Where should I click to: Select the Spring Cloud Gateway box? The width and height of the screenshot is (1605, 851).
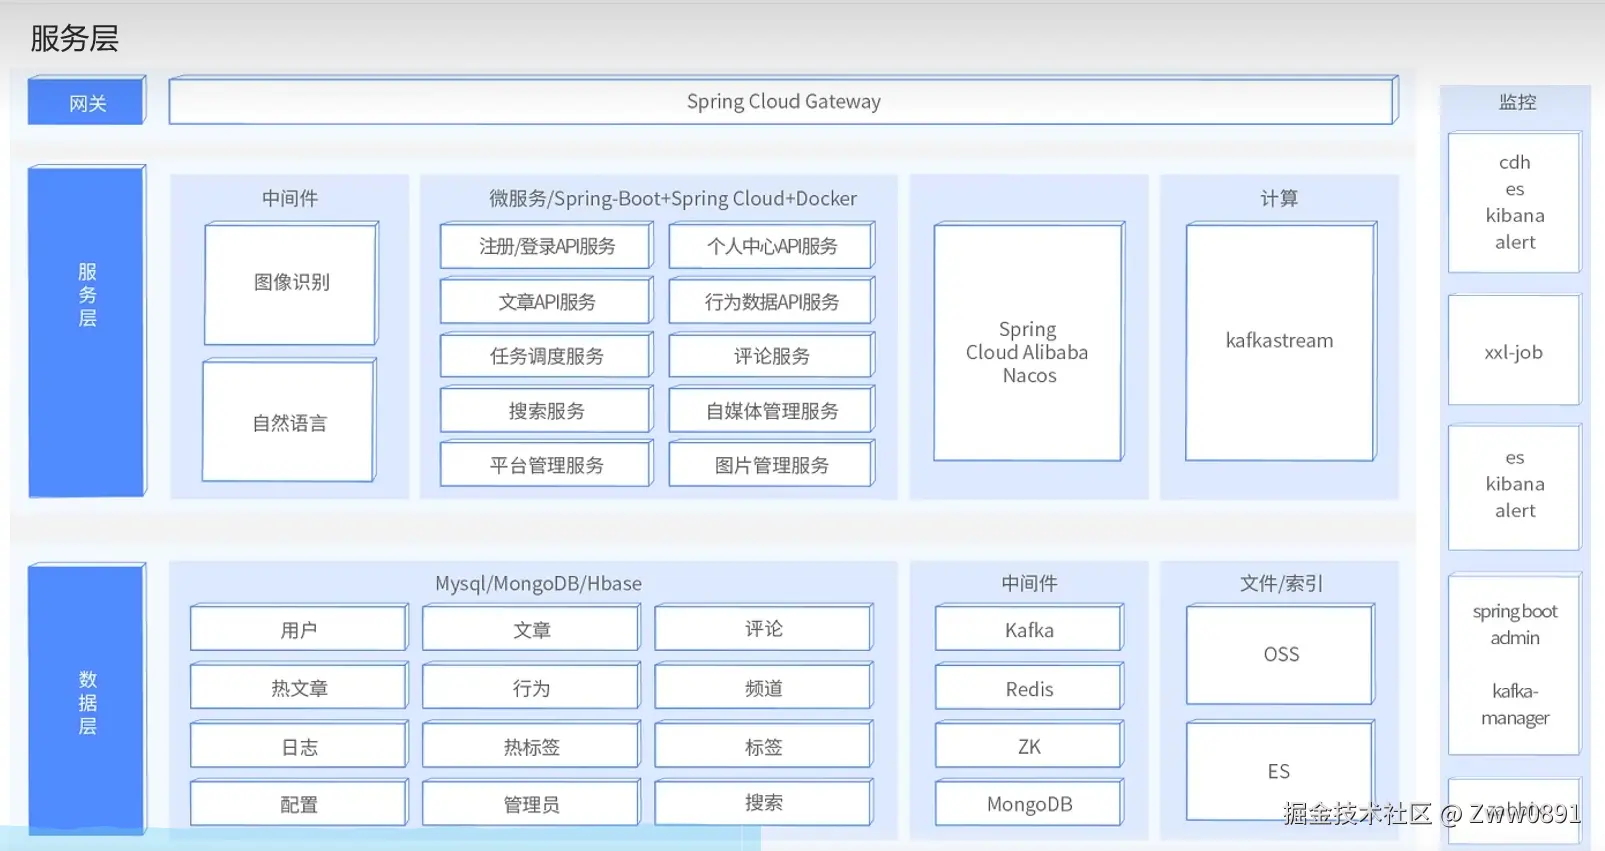tap(783, 101)
